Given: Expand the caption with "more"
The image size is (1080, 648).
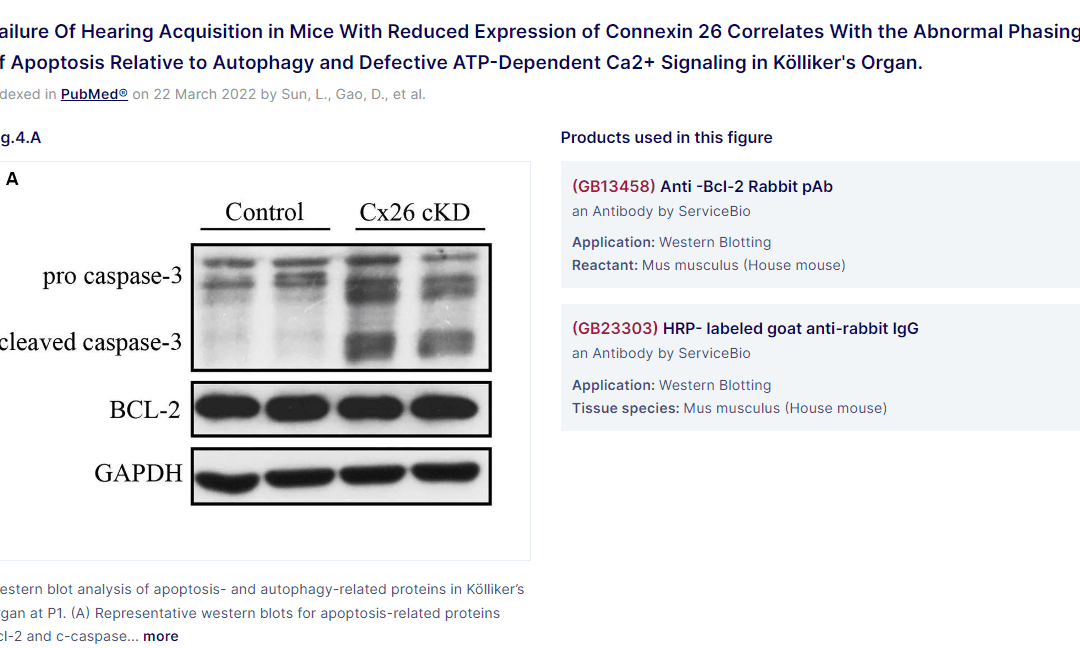Looking at the screenshot, I should tap(160, 636).
